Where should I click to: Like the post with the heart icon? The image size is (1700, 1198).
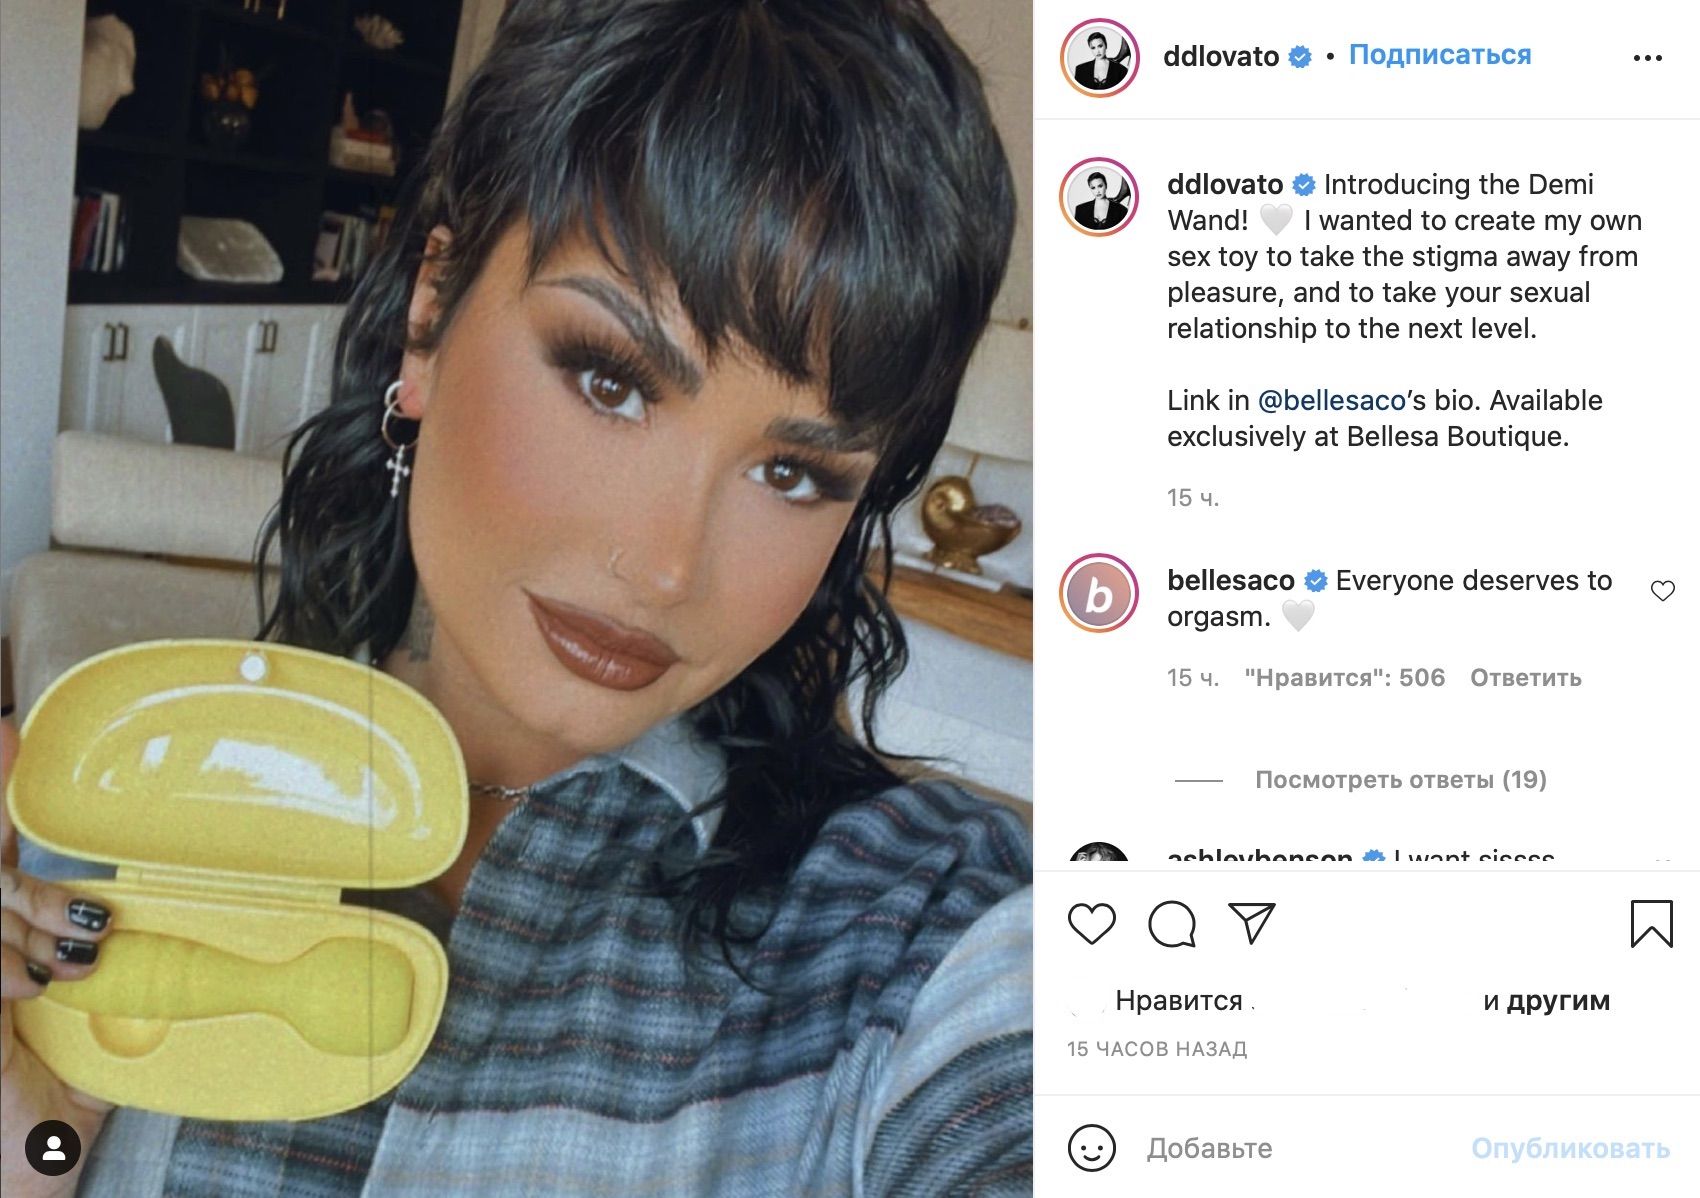1091,923
